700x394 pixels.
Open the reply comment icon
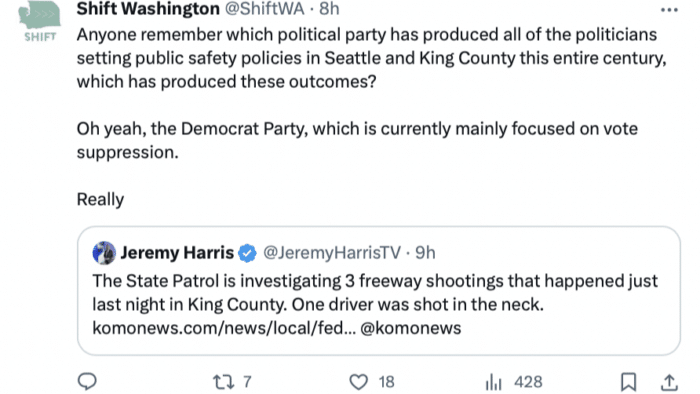point(87,382)
